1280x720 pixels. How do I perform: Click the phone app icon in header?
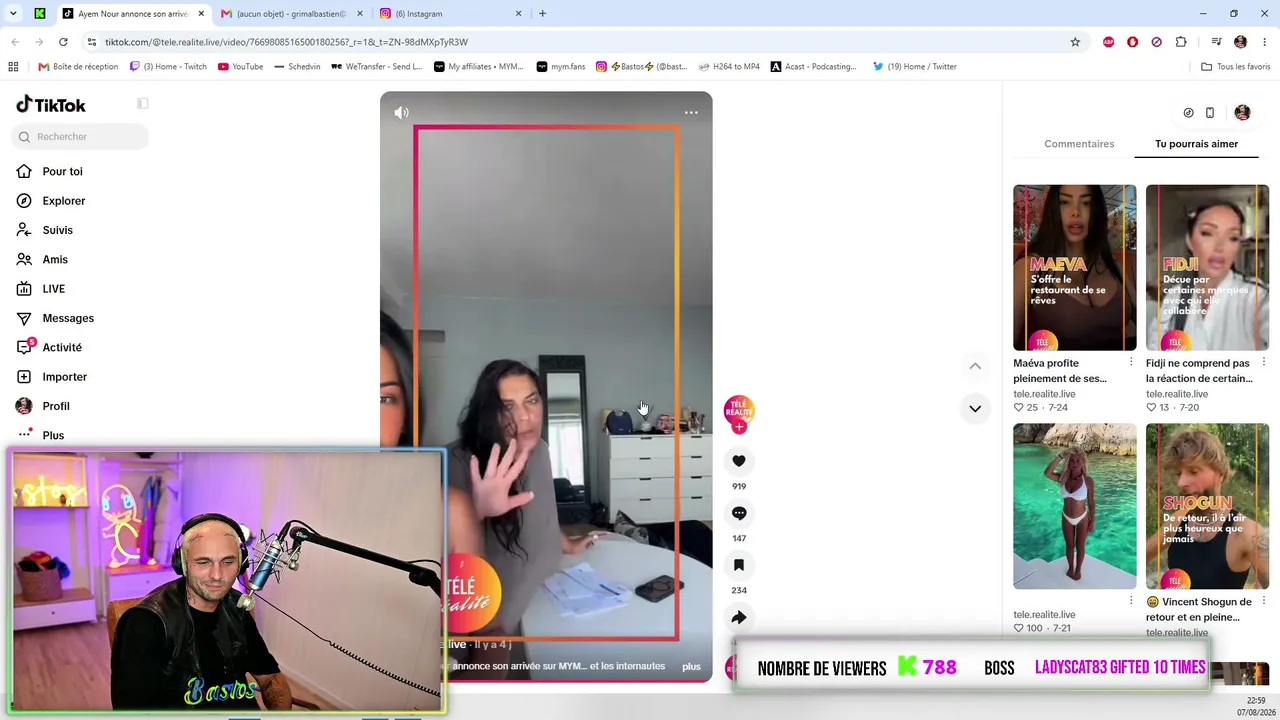pos(1210,113)
